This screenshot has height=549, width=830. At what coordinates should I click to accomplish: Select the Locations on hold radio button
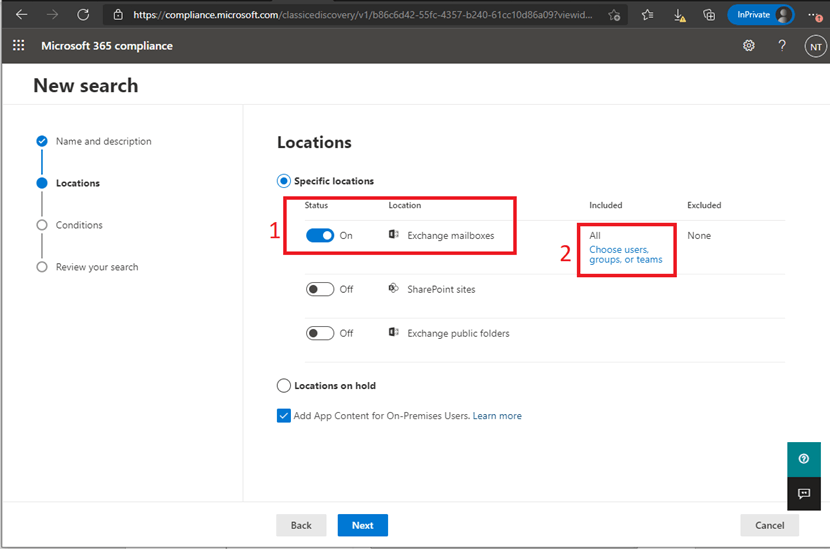pyautogui.click(x=284, y=385)
